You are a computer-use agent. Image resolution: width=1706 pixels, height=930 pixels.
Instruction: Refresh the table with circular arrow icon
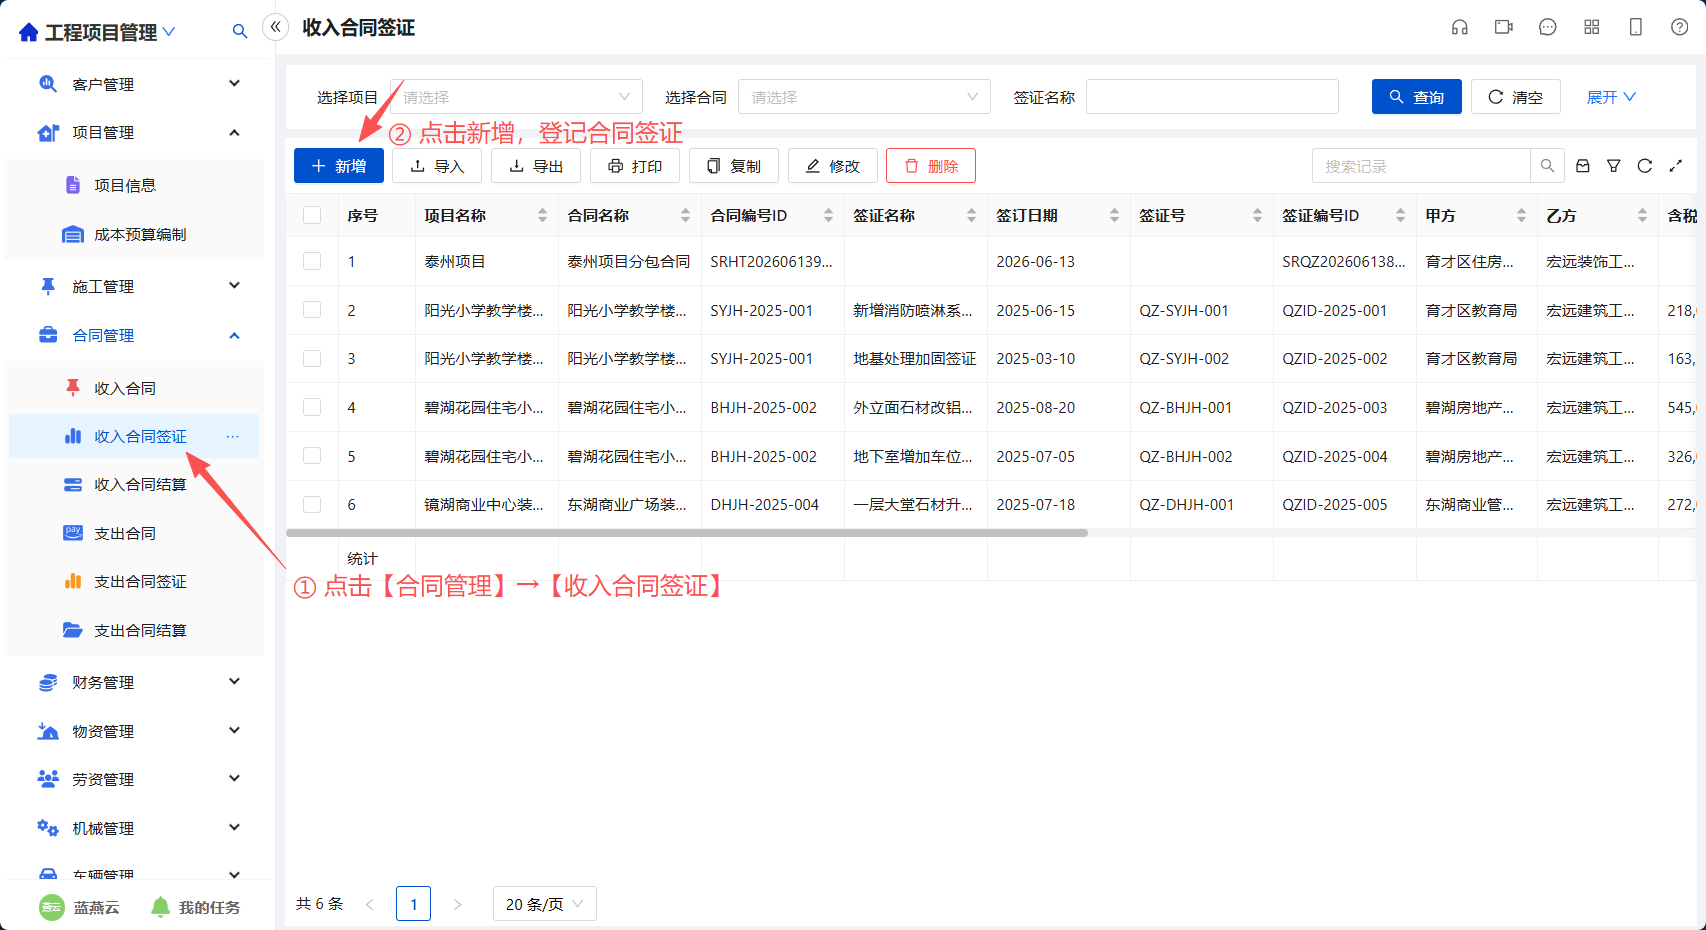pyautogui.click(x=1645, y=166)
